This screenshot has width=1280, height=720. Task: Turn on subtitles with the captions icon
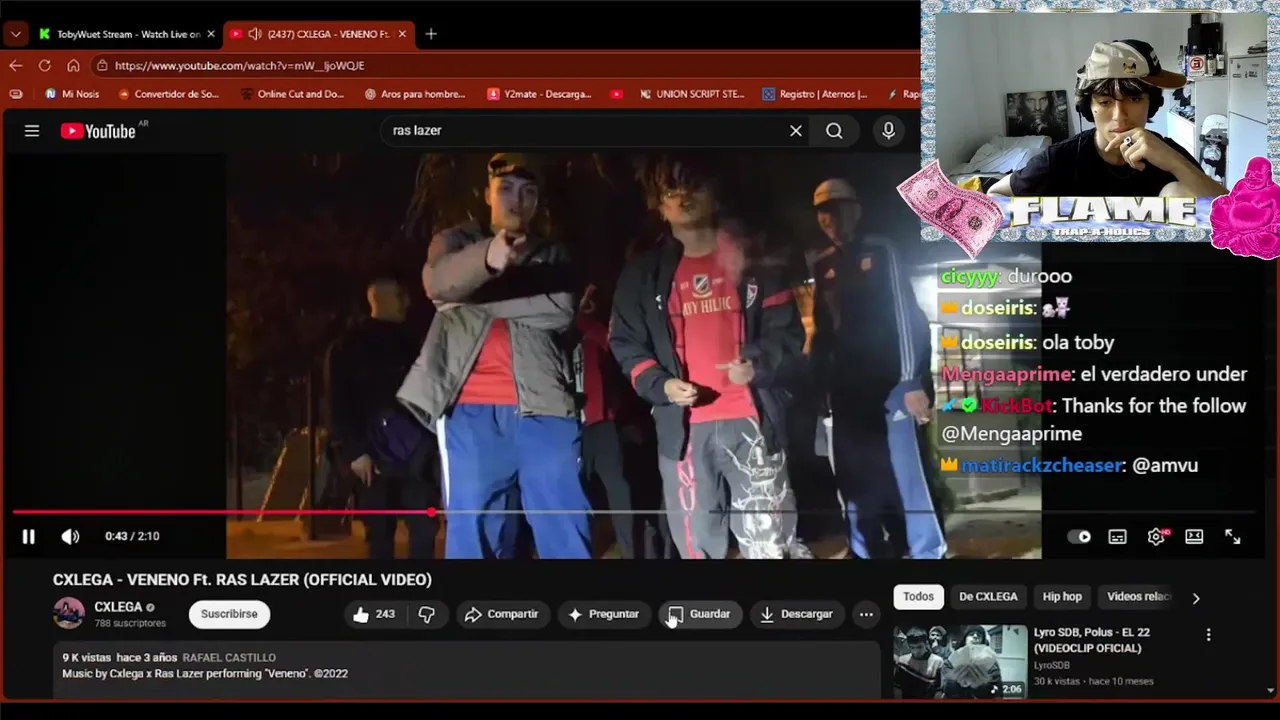[x=1117, y=537]
